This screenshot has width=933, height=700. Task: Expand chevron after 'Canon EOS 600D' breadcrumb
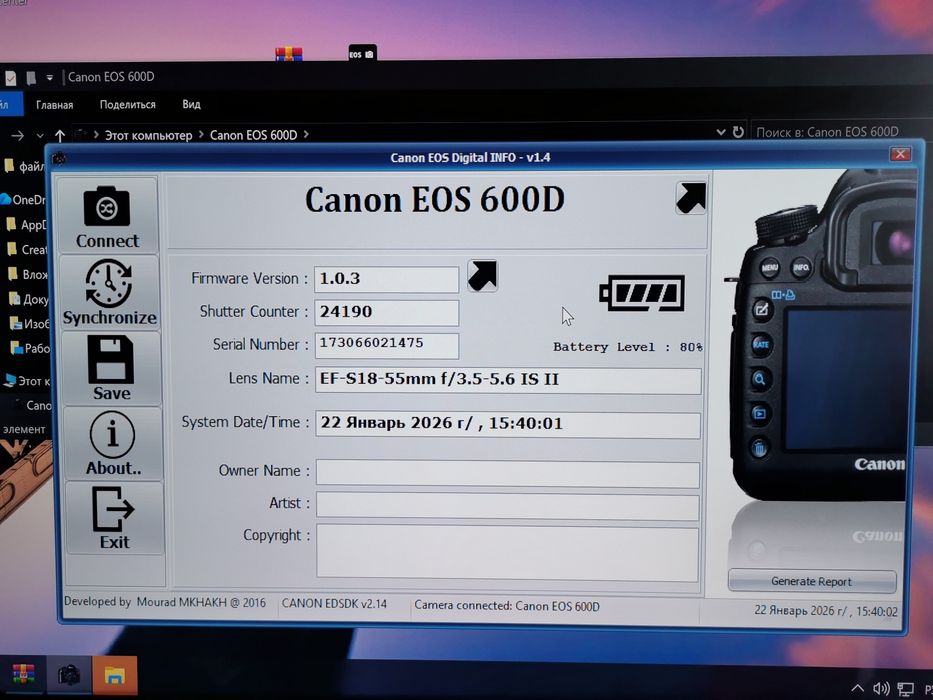click(306, 135)
